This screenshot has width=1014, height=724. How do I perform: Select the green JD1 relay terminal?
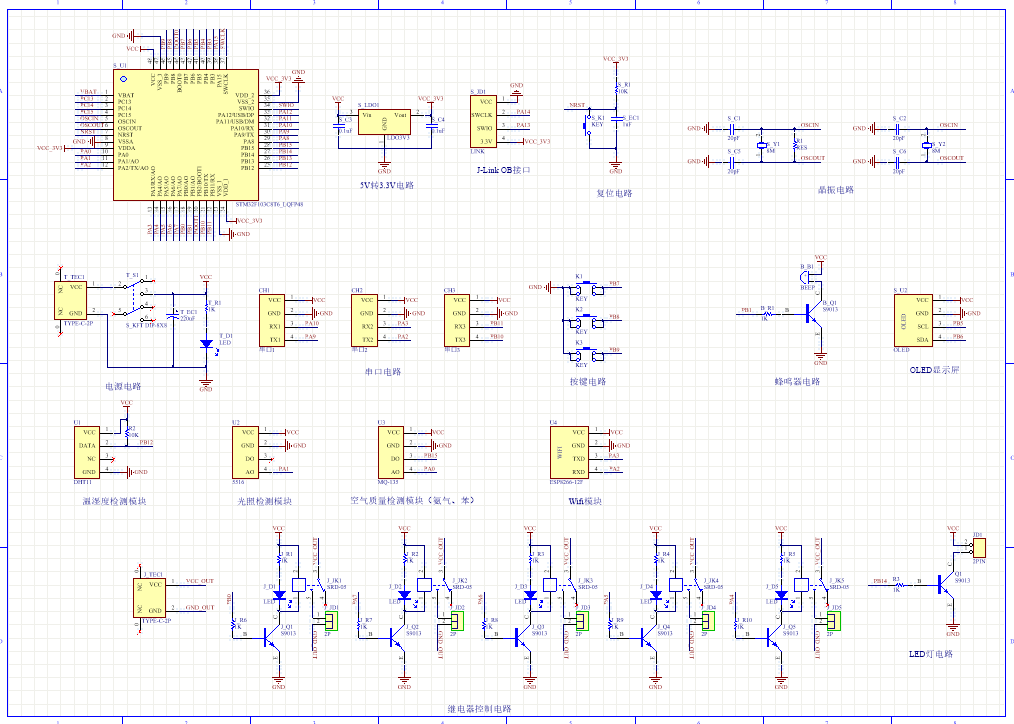[331, 622]
